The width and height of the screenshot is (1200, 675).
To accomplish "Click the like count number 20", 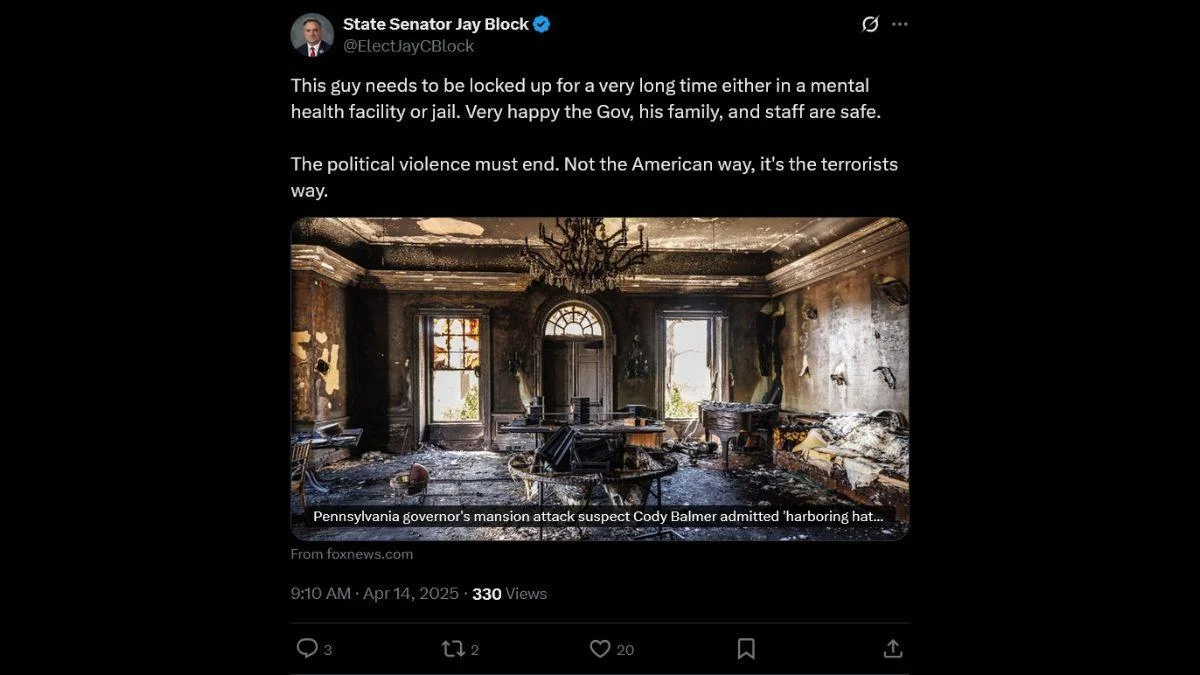I will click(625, 650).
